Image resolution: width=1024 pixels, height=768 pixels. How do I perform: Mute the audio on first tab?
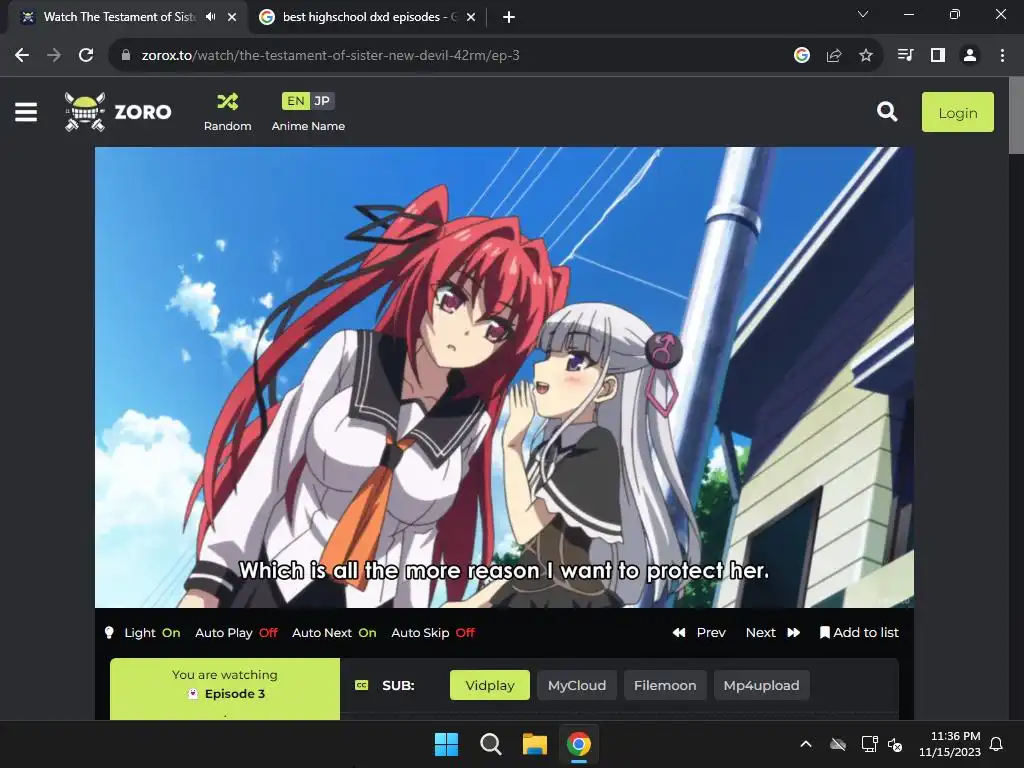[x=210, y=17]
